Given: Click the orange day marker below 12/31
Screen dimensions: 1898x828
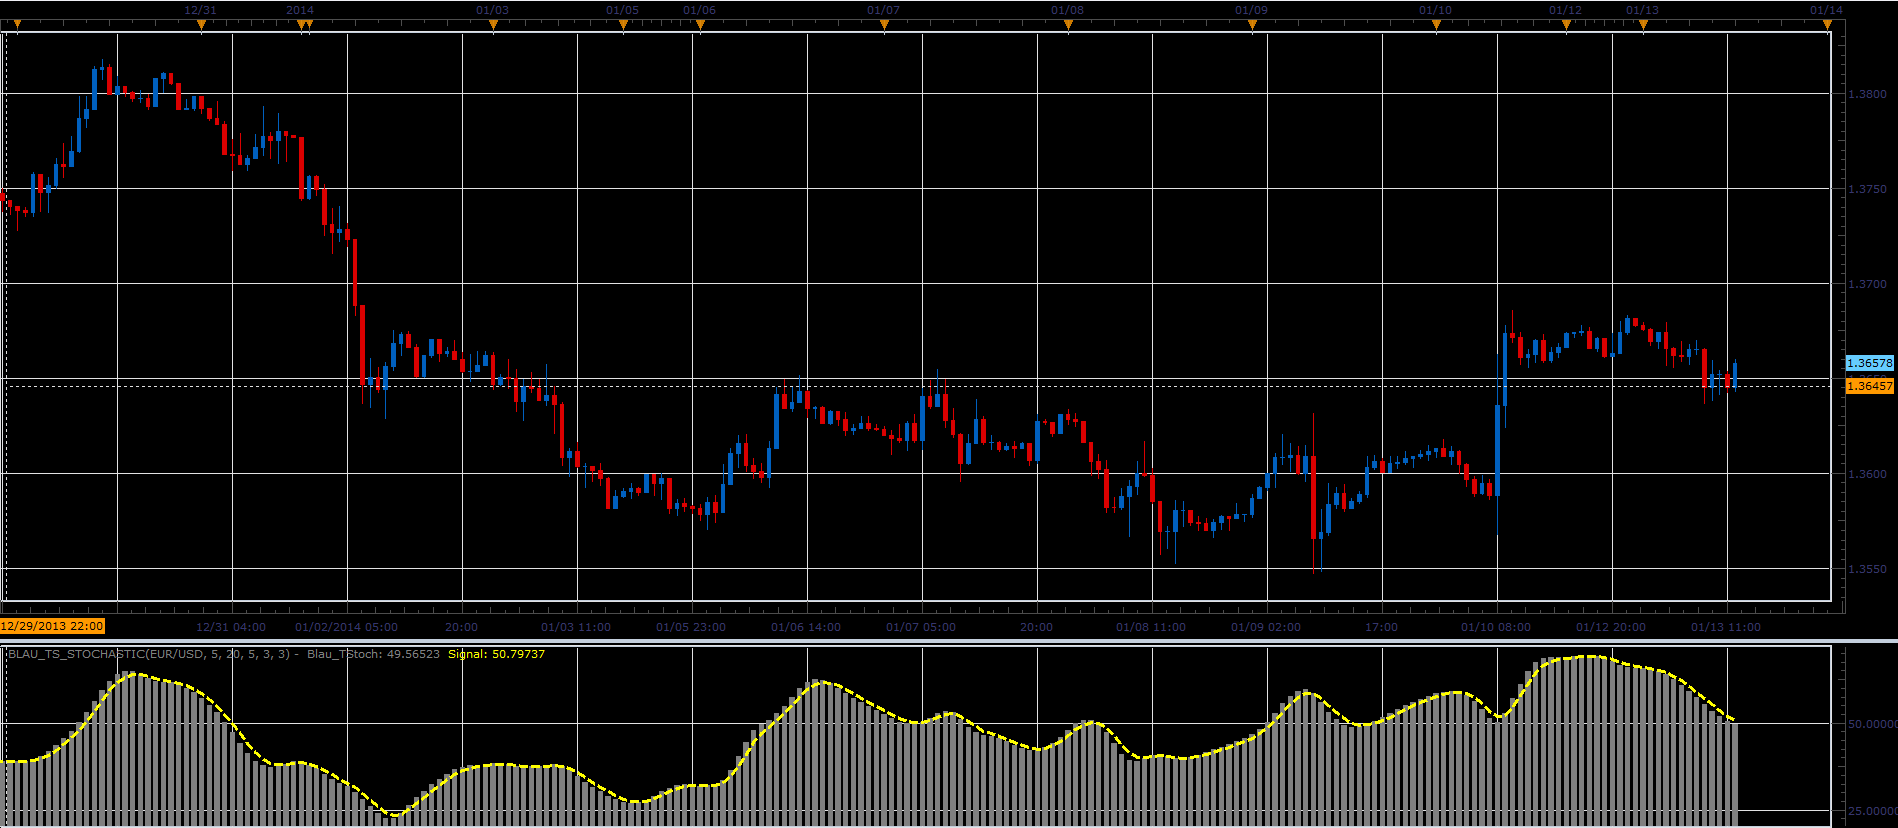Looking at the screenshot, I should coord(201,24).
